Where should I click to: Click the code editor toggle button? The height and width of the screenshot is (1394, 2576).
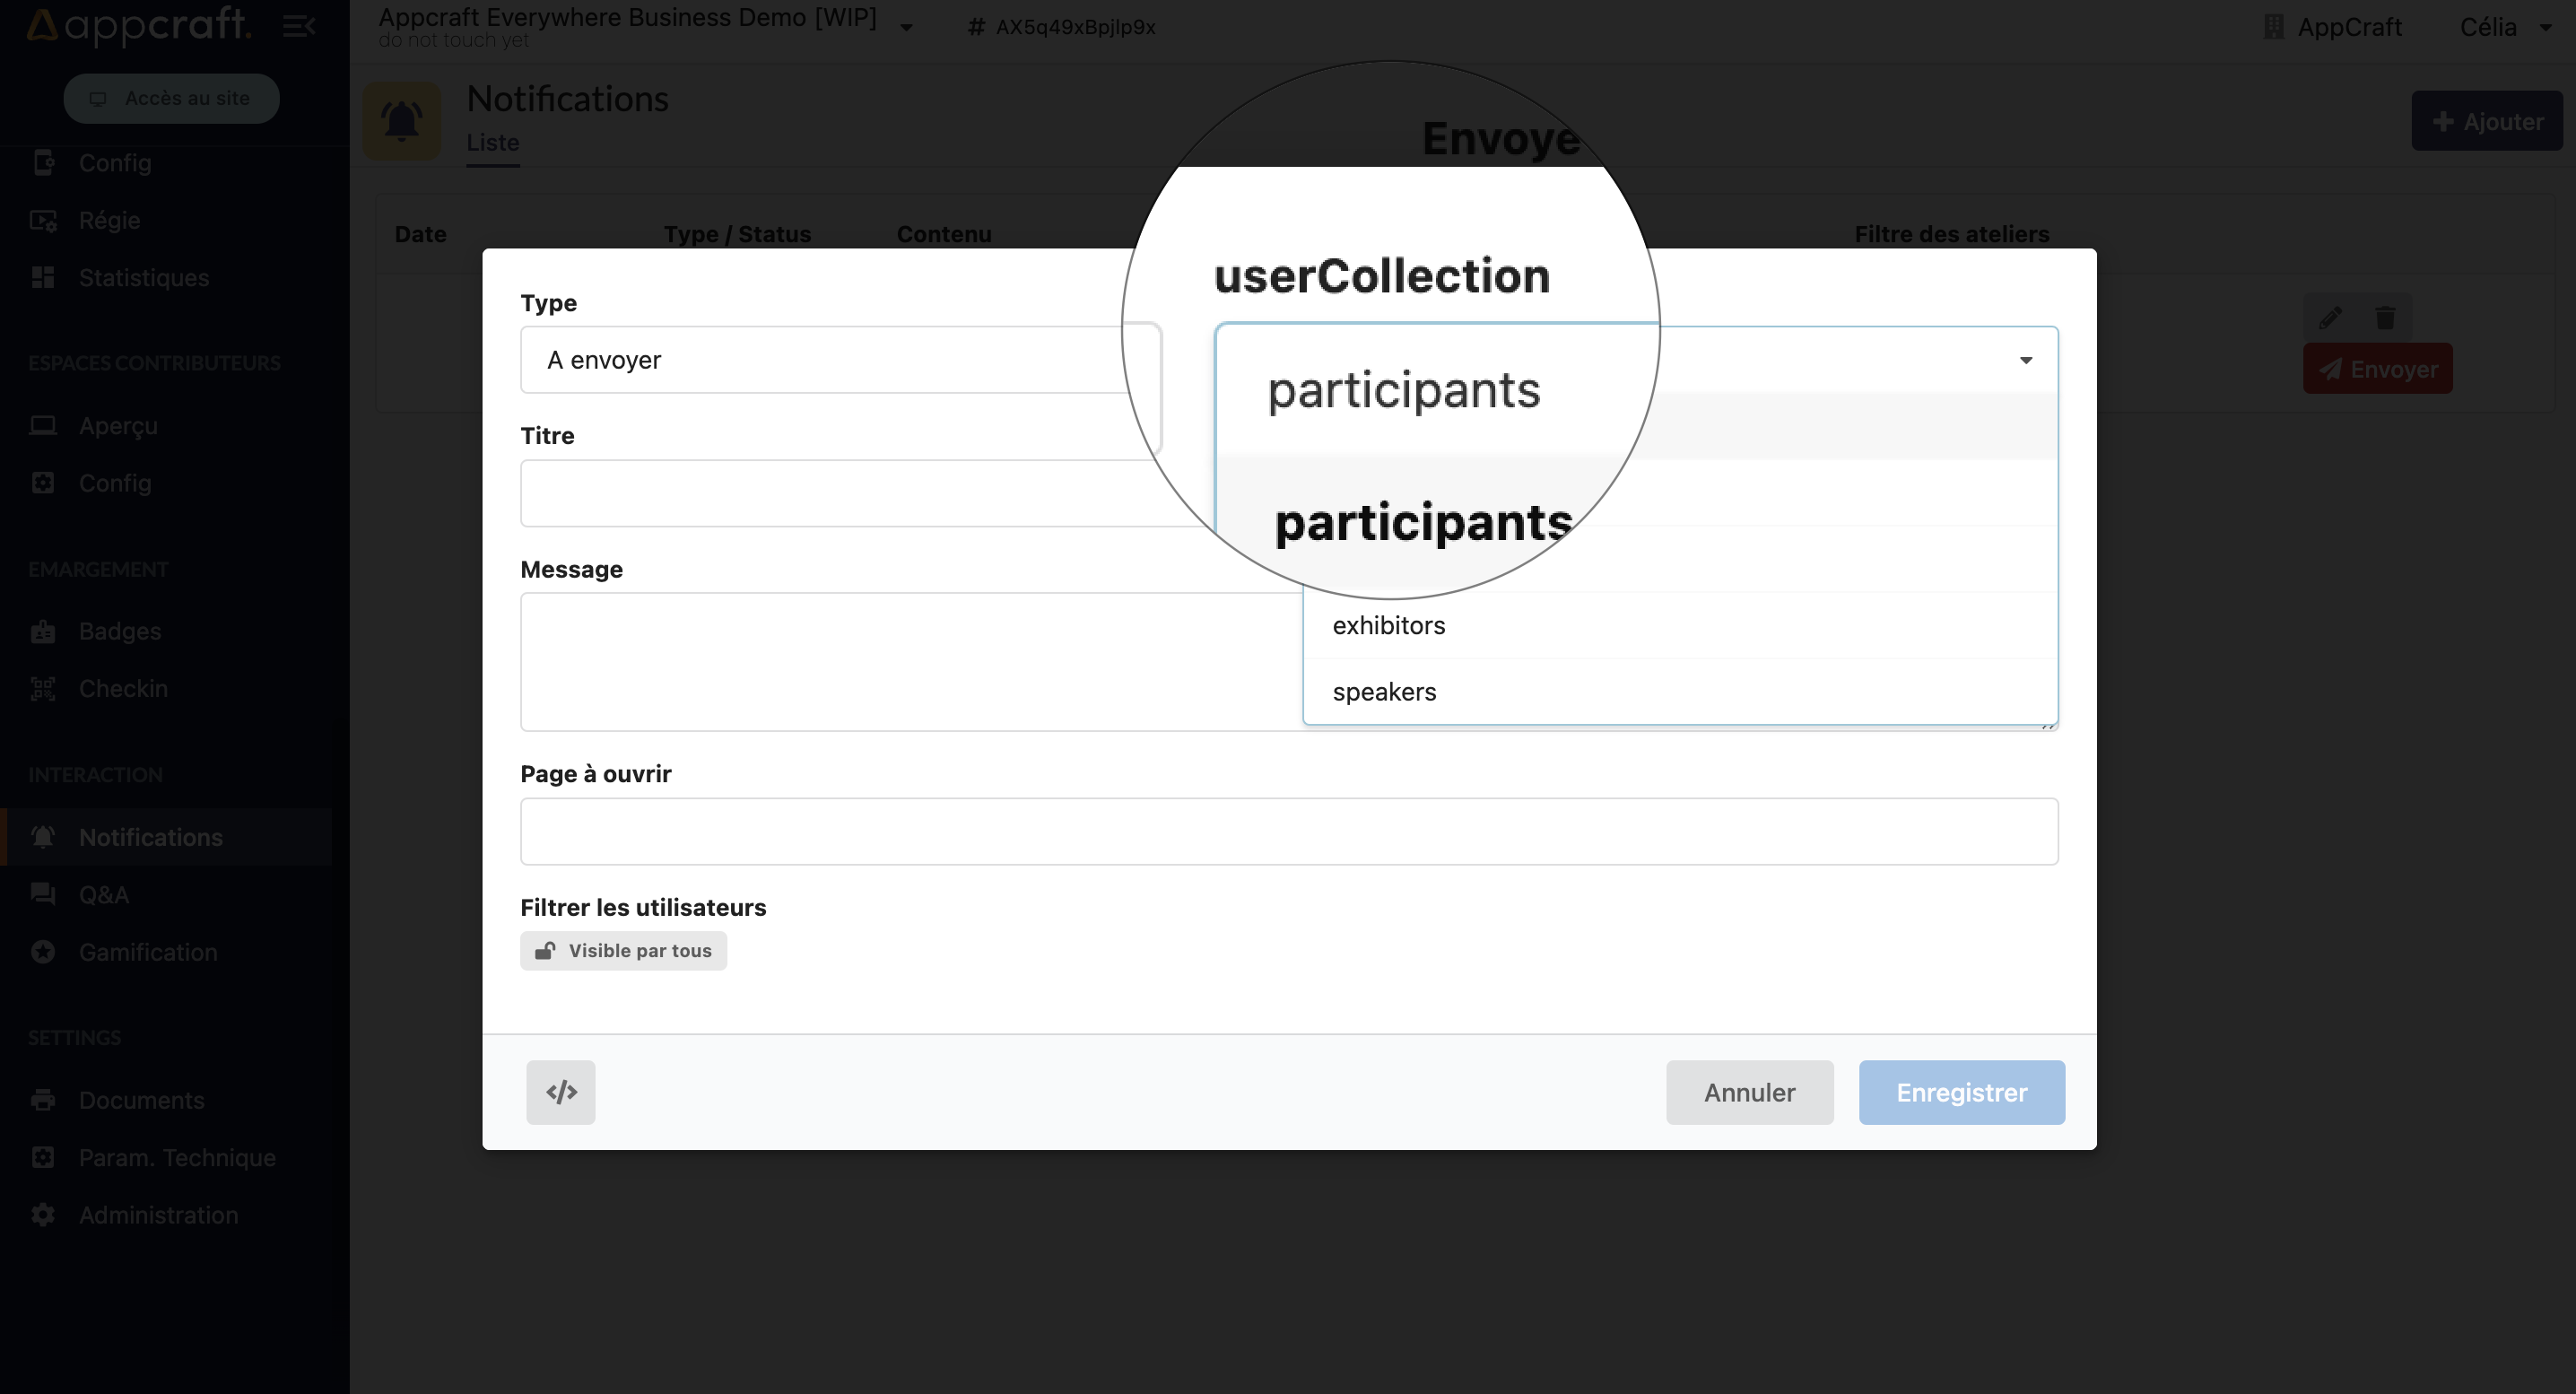560,1092
